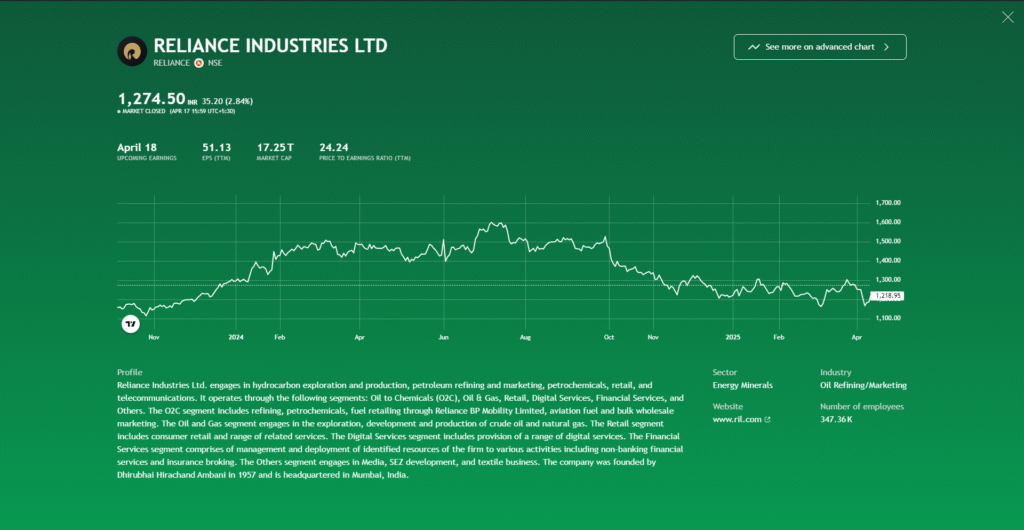Click external link icon beside www.ril.com
1024x530 pixels.
767,420
